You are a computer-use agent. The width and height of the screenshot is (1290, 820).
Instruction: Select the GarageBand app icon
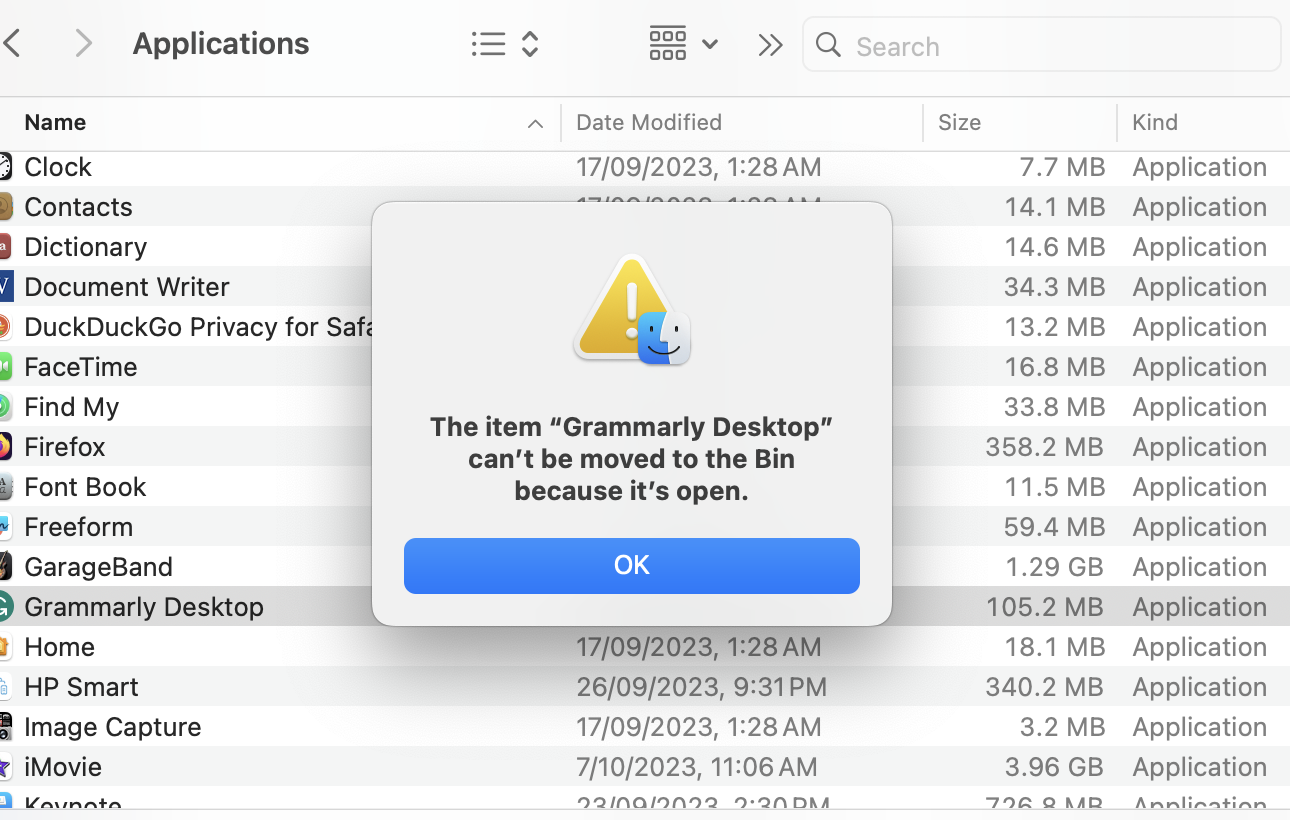coord(5,567)
